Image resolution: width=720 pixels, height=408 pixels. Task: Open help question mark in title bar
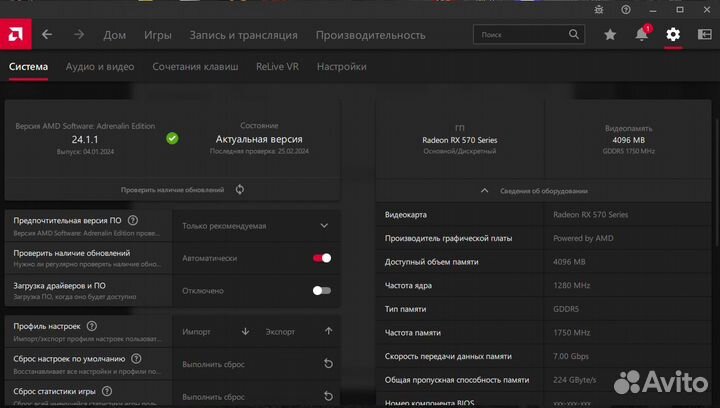point(626,10)
